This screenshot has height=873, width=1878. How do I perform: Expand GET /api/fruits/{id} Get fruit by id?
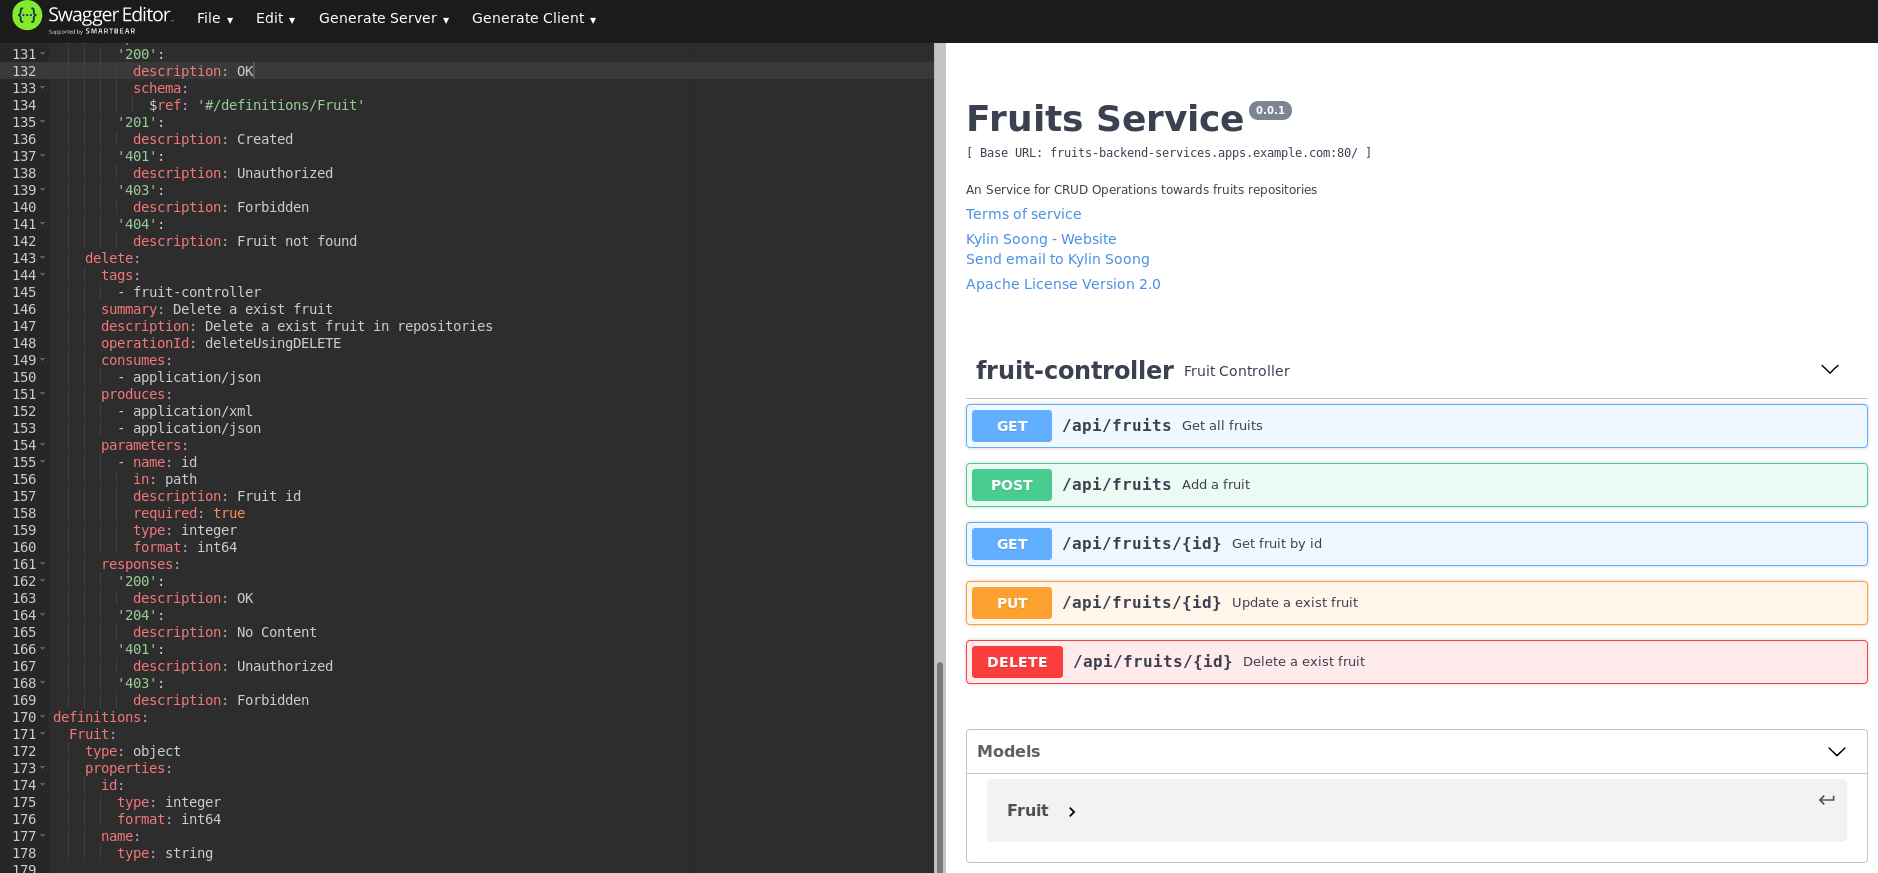tap(1416, 544)
